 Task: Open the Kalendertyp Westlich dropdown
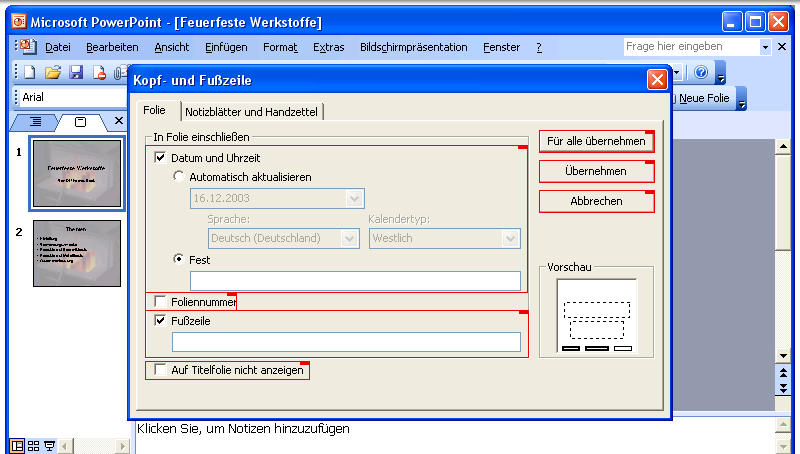pos(510,238)
